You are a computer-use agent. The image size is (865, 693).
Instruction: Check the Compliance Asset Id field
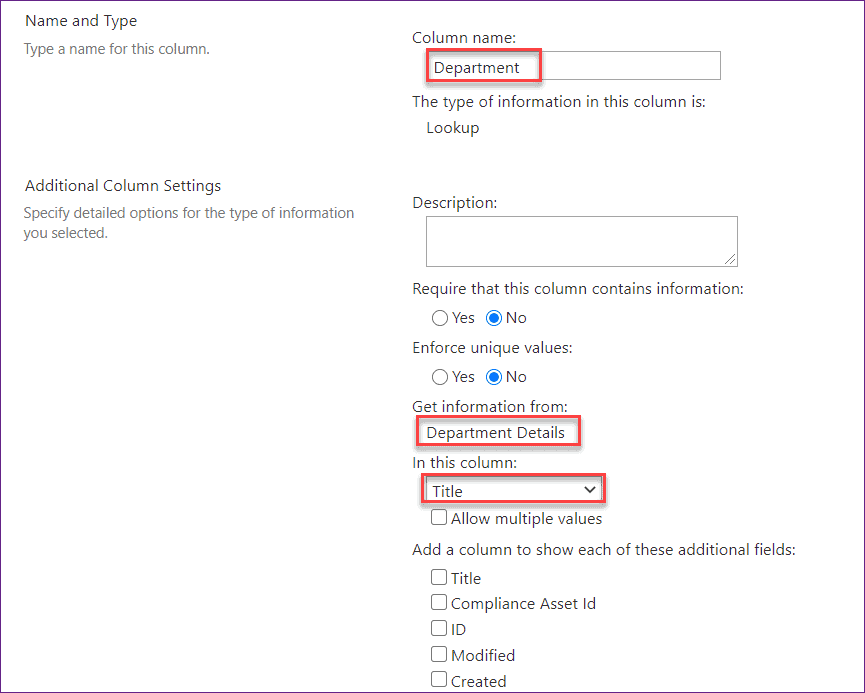point(438,602)
